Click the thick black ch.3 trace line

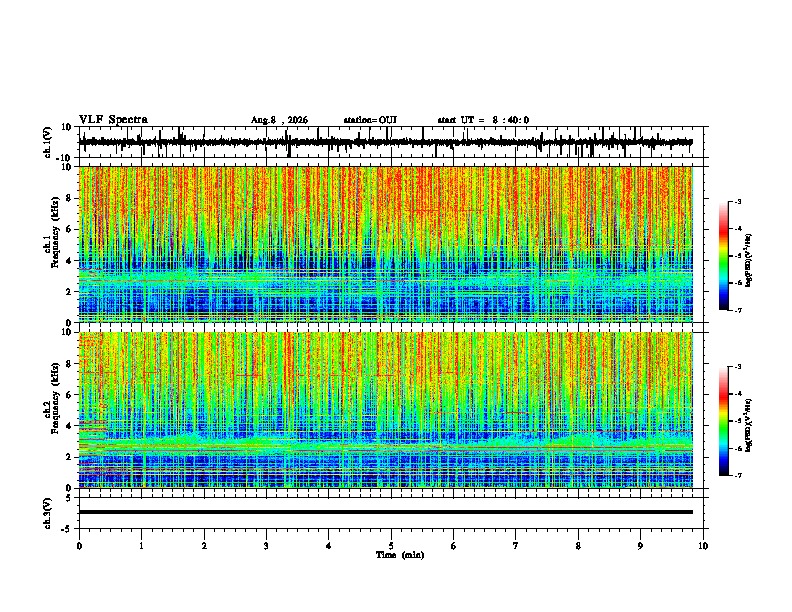(385, 512)
